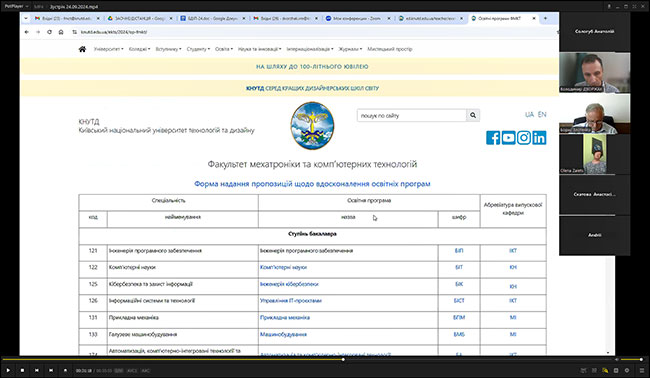Switch to the Мои конференции Zoom tab

(x=357, y=18)
